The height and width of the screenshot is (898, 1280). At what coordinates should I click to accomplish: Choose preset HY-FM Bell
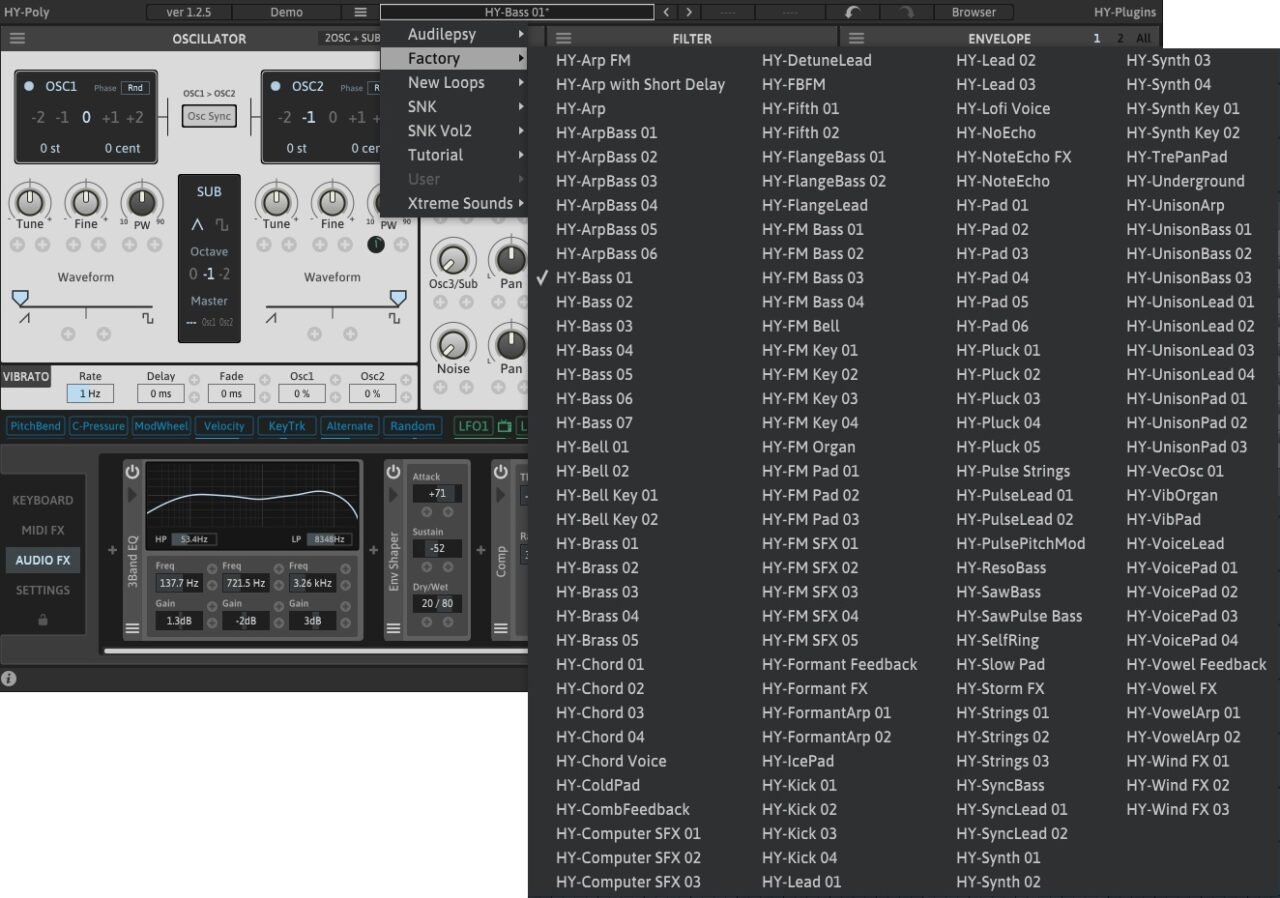[x=801, y=326]
